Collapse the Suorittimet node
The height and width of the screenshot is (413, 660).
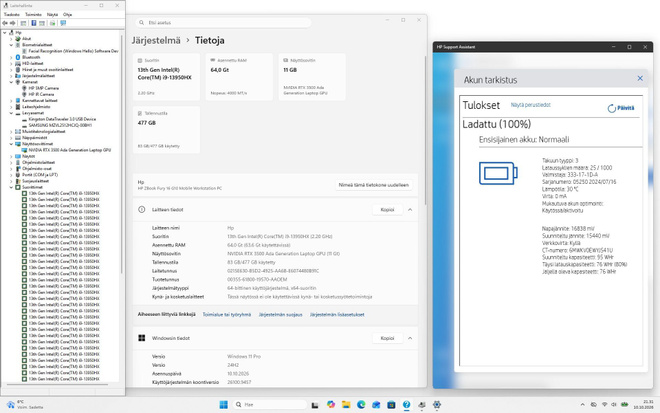click(x=11, y=187)
